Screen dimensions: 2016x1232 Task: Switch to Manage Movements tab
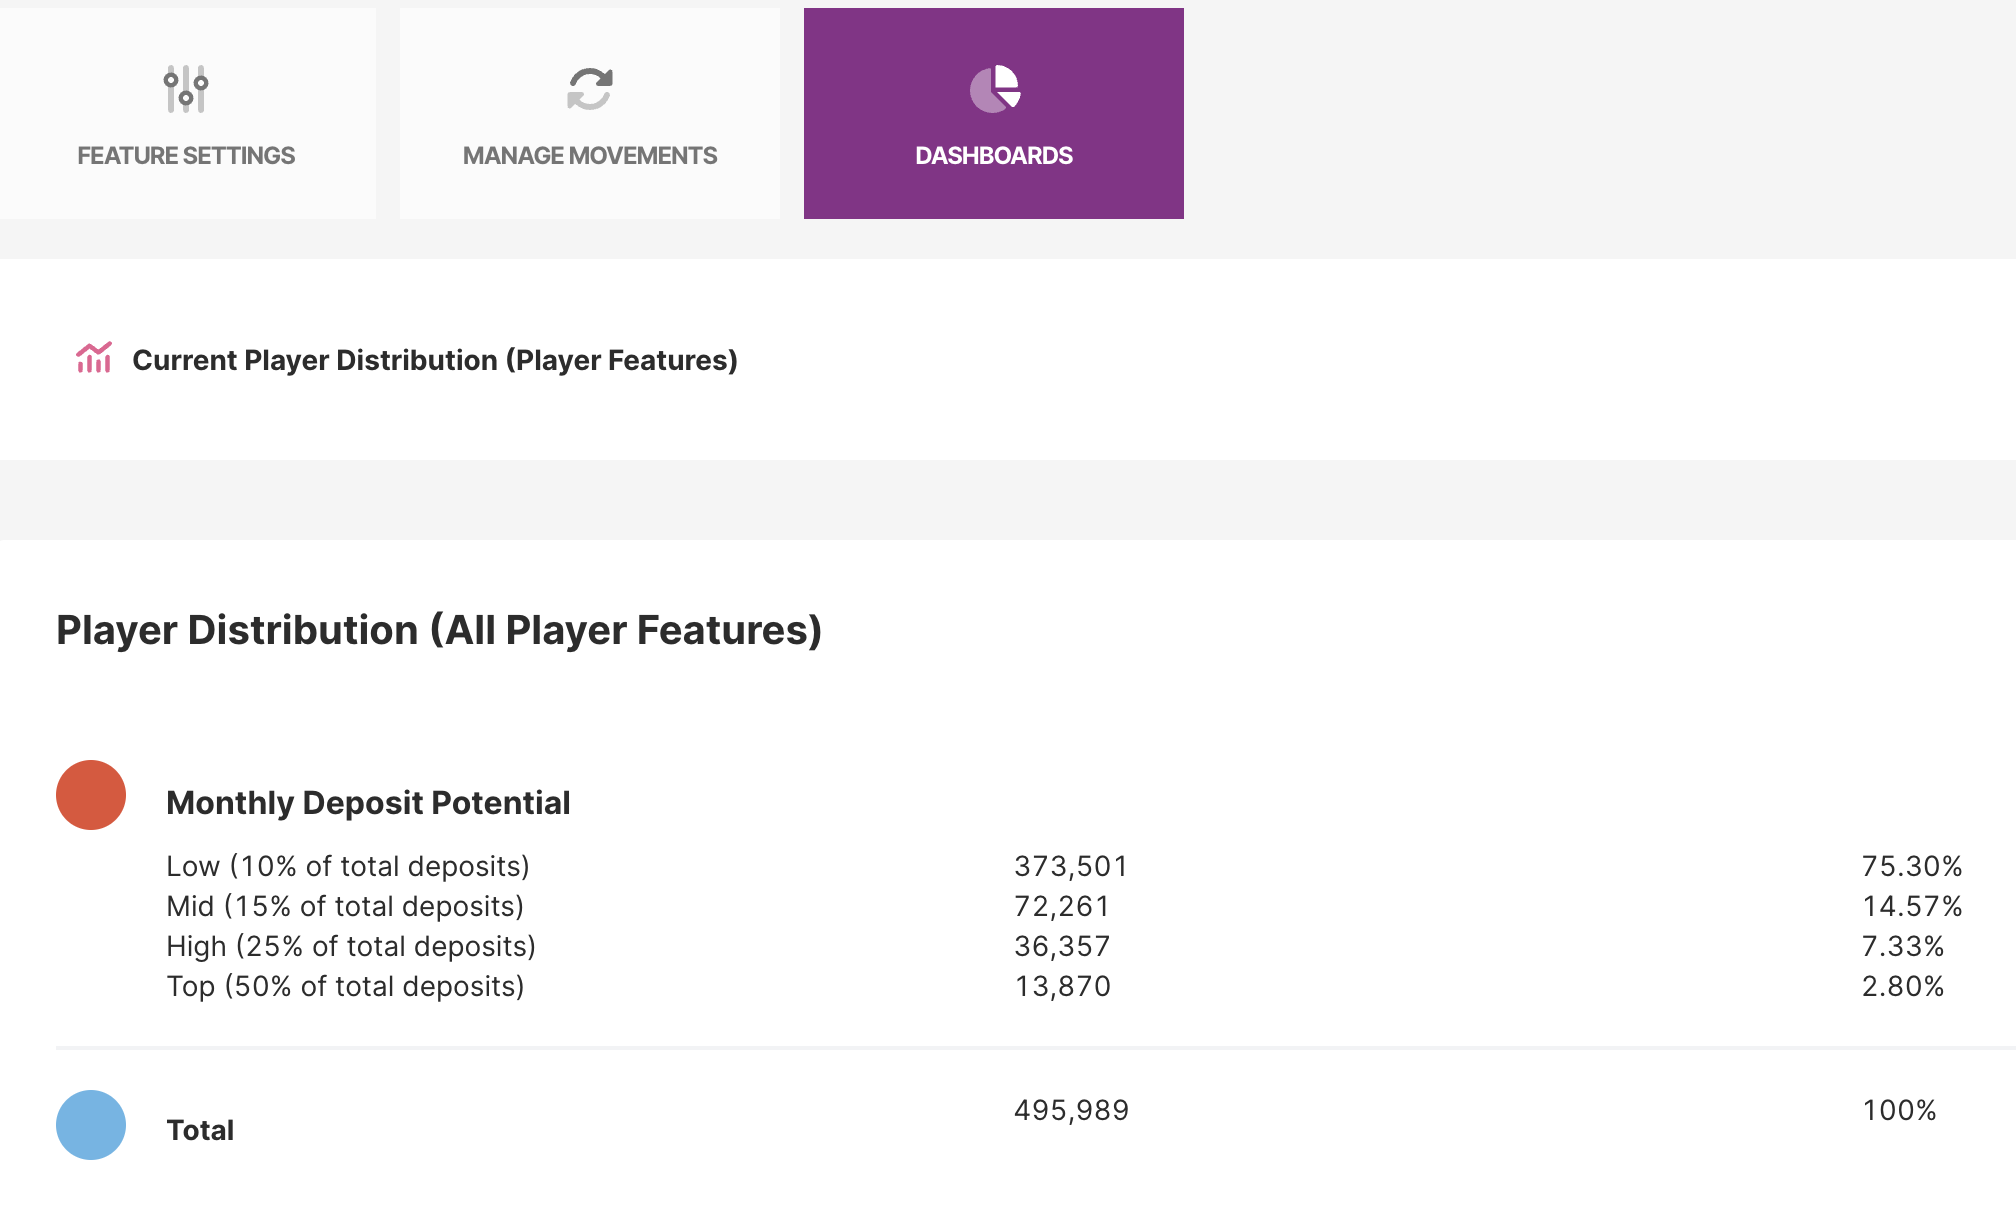click(x=589, y=156)
